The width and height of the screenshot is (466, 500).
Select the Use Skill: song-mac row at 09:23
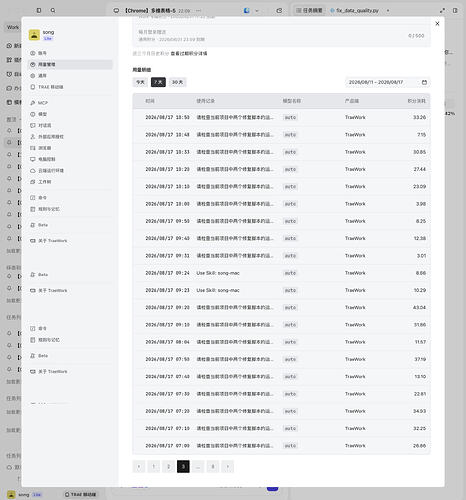tap(281, 290)
